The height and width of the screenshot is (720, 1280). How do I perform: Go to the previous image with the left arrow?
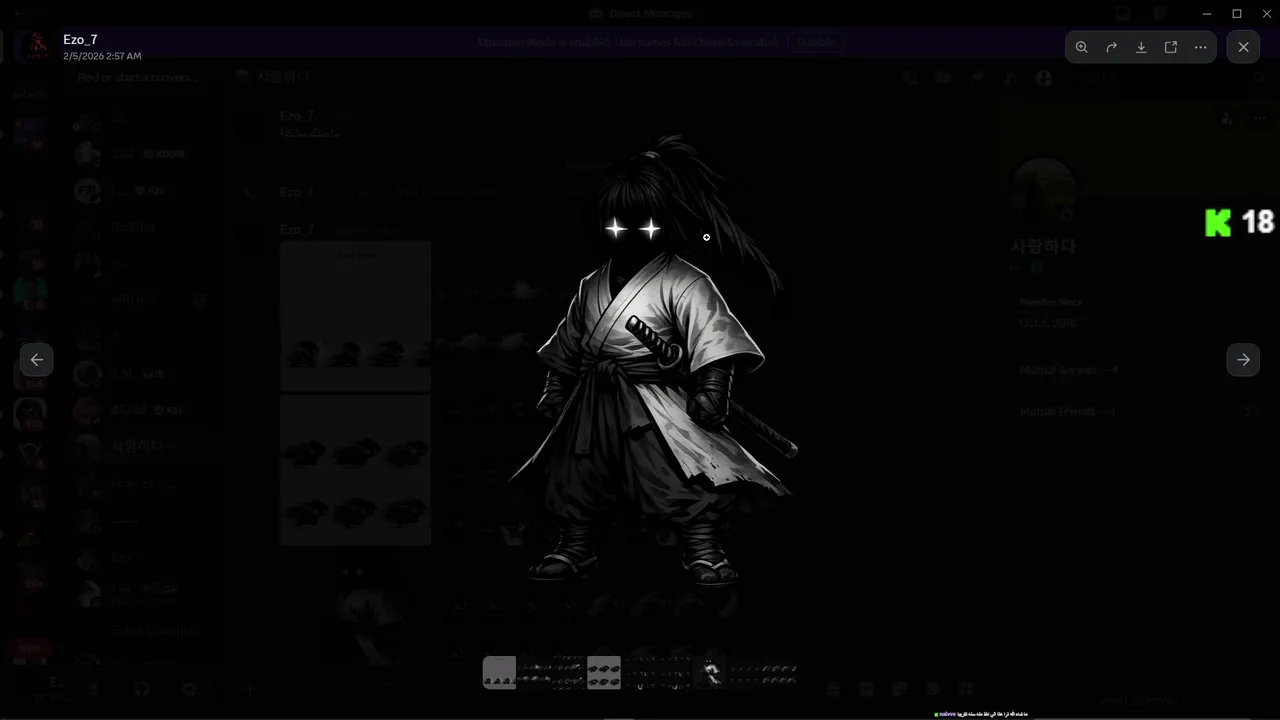click(37, 360)
